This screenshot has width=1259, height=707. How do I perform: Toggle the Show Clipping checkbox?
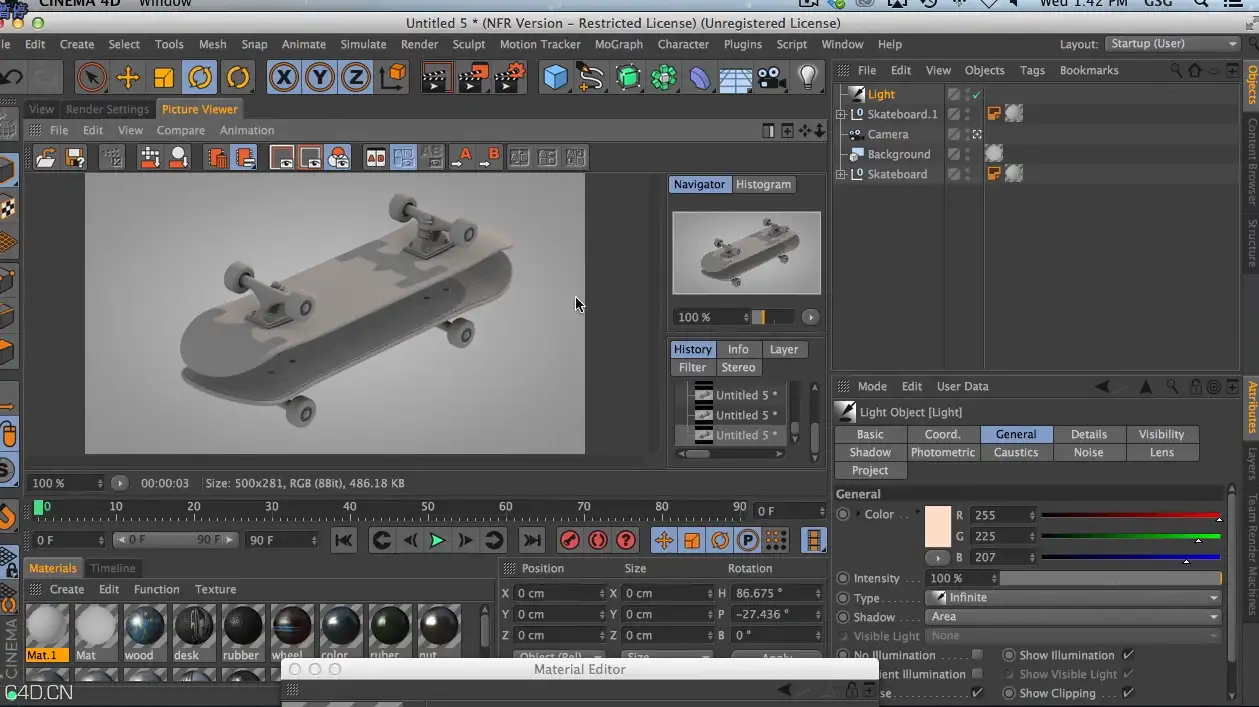click(x=1128, y=693)
